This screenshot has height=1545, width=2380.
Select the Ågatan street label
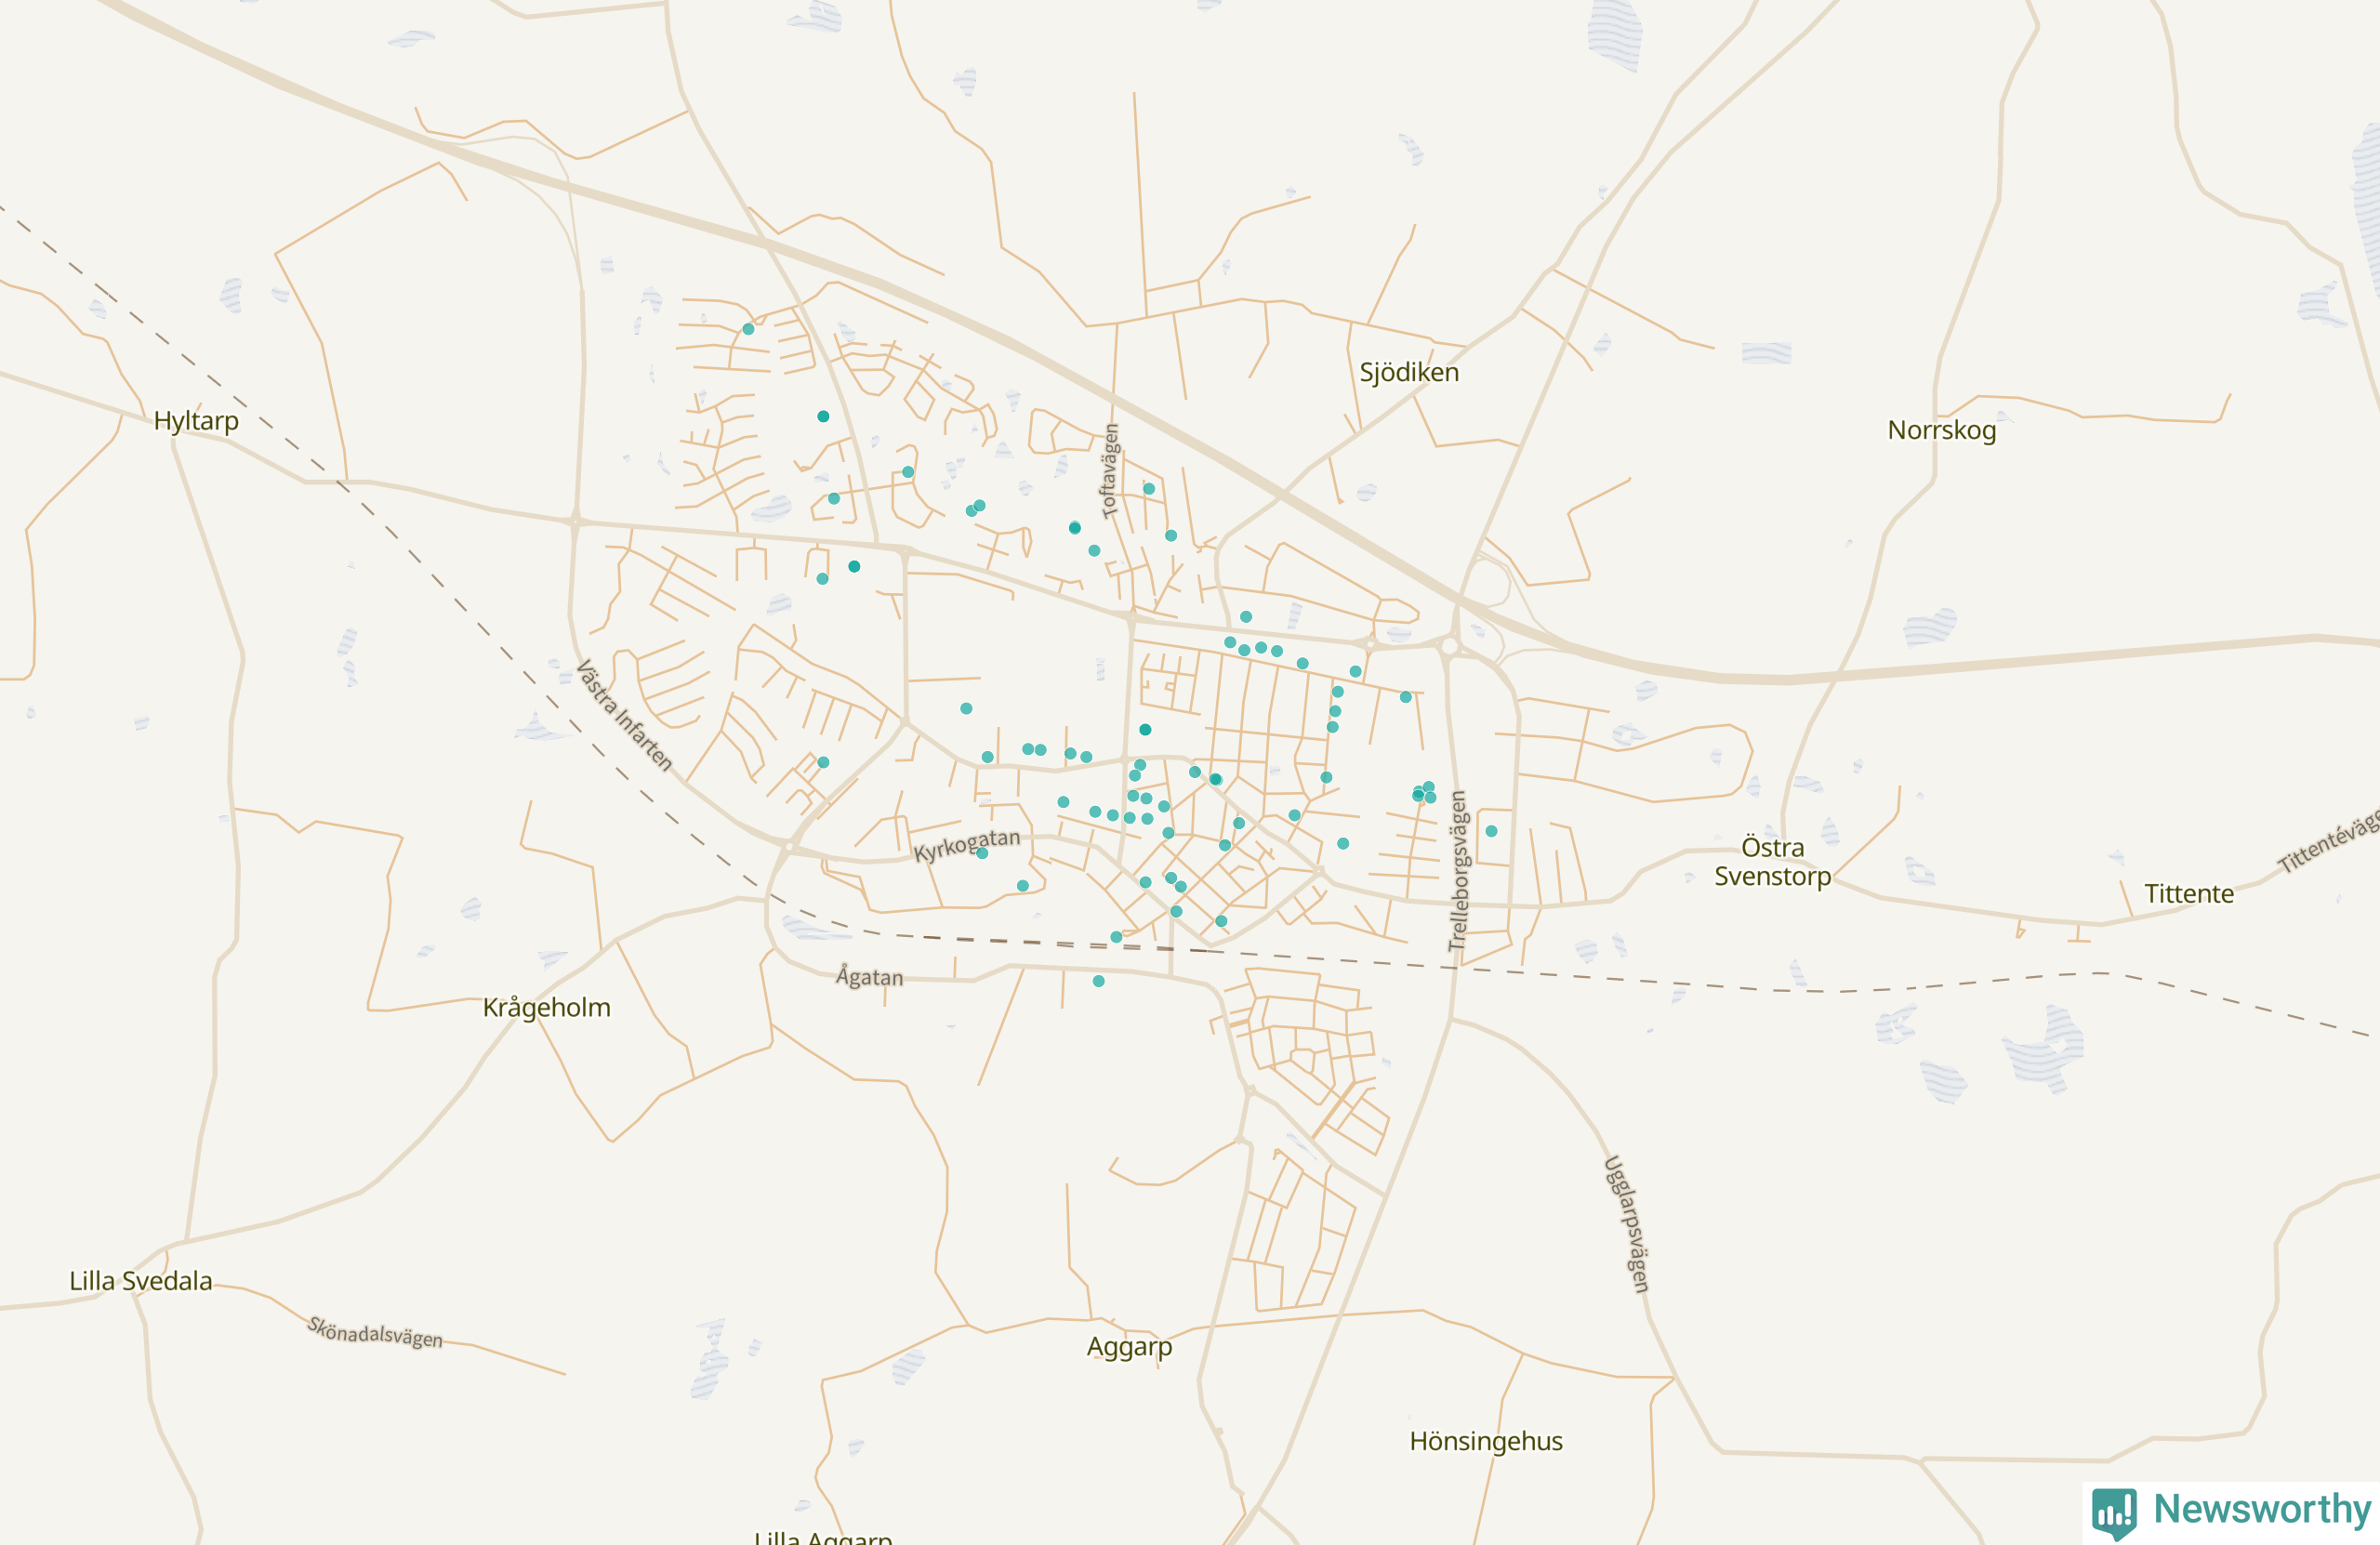pyautogui.click(x=869, y=976)
